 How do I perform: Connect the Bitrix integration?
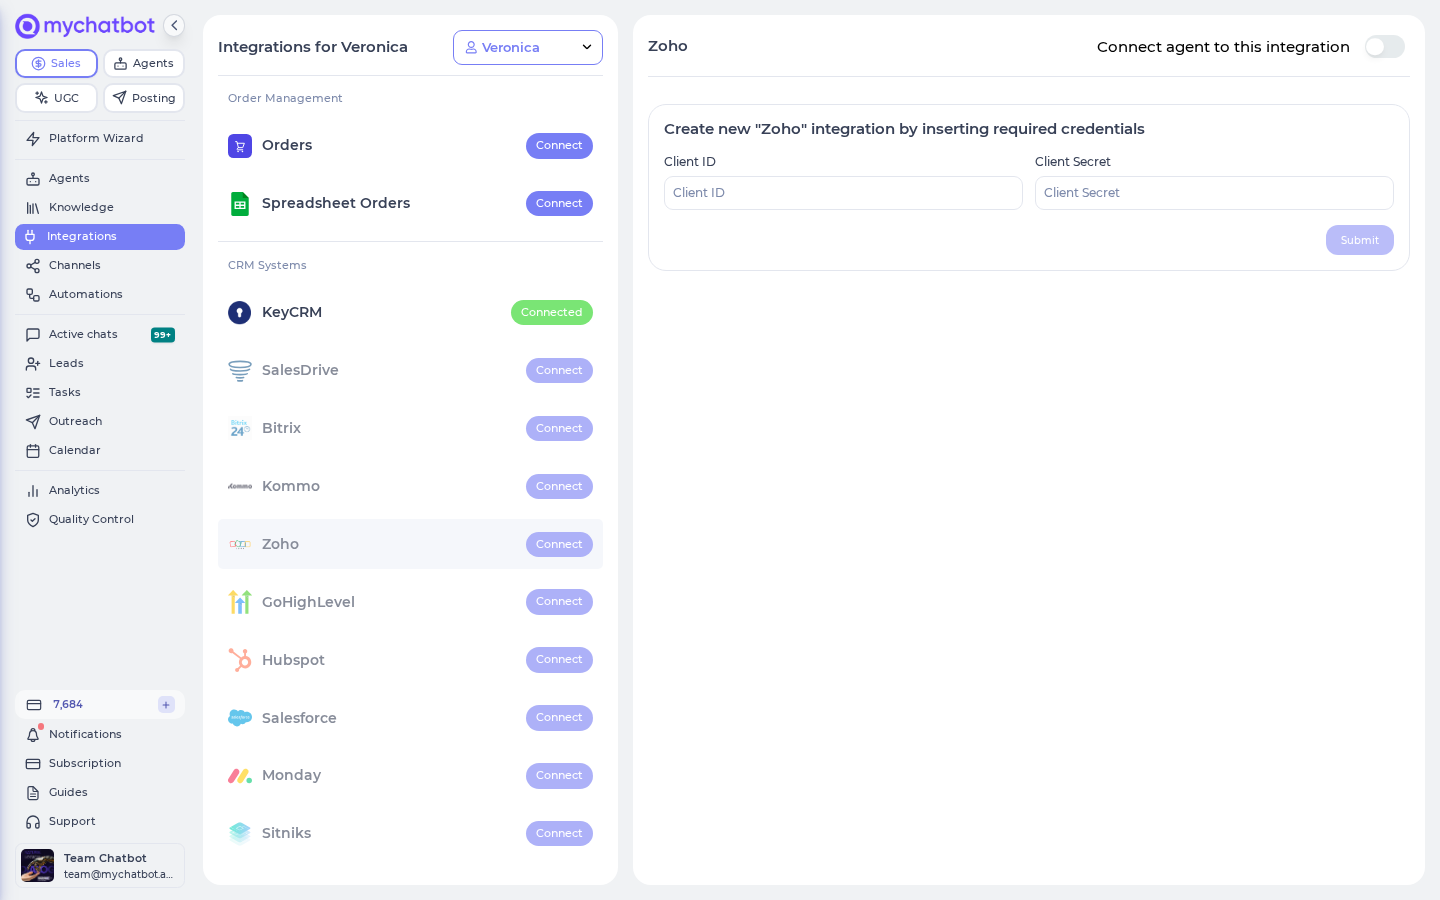click(559, 429)
